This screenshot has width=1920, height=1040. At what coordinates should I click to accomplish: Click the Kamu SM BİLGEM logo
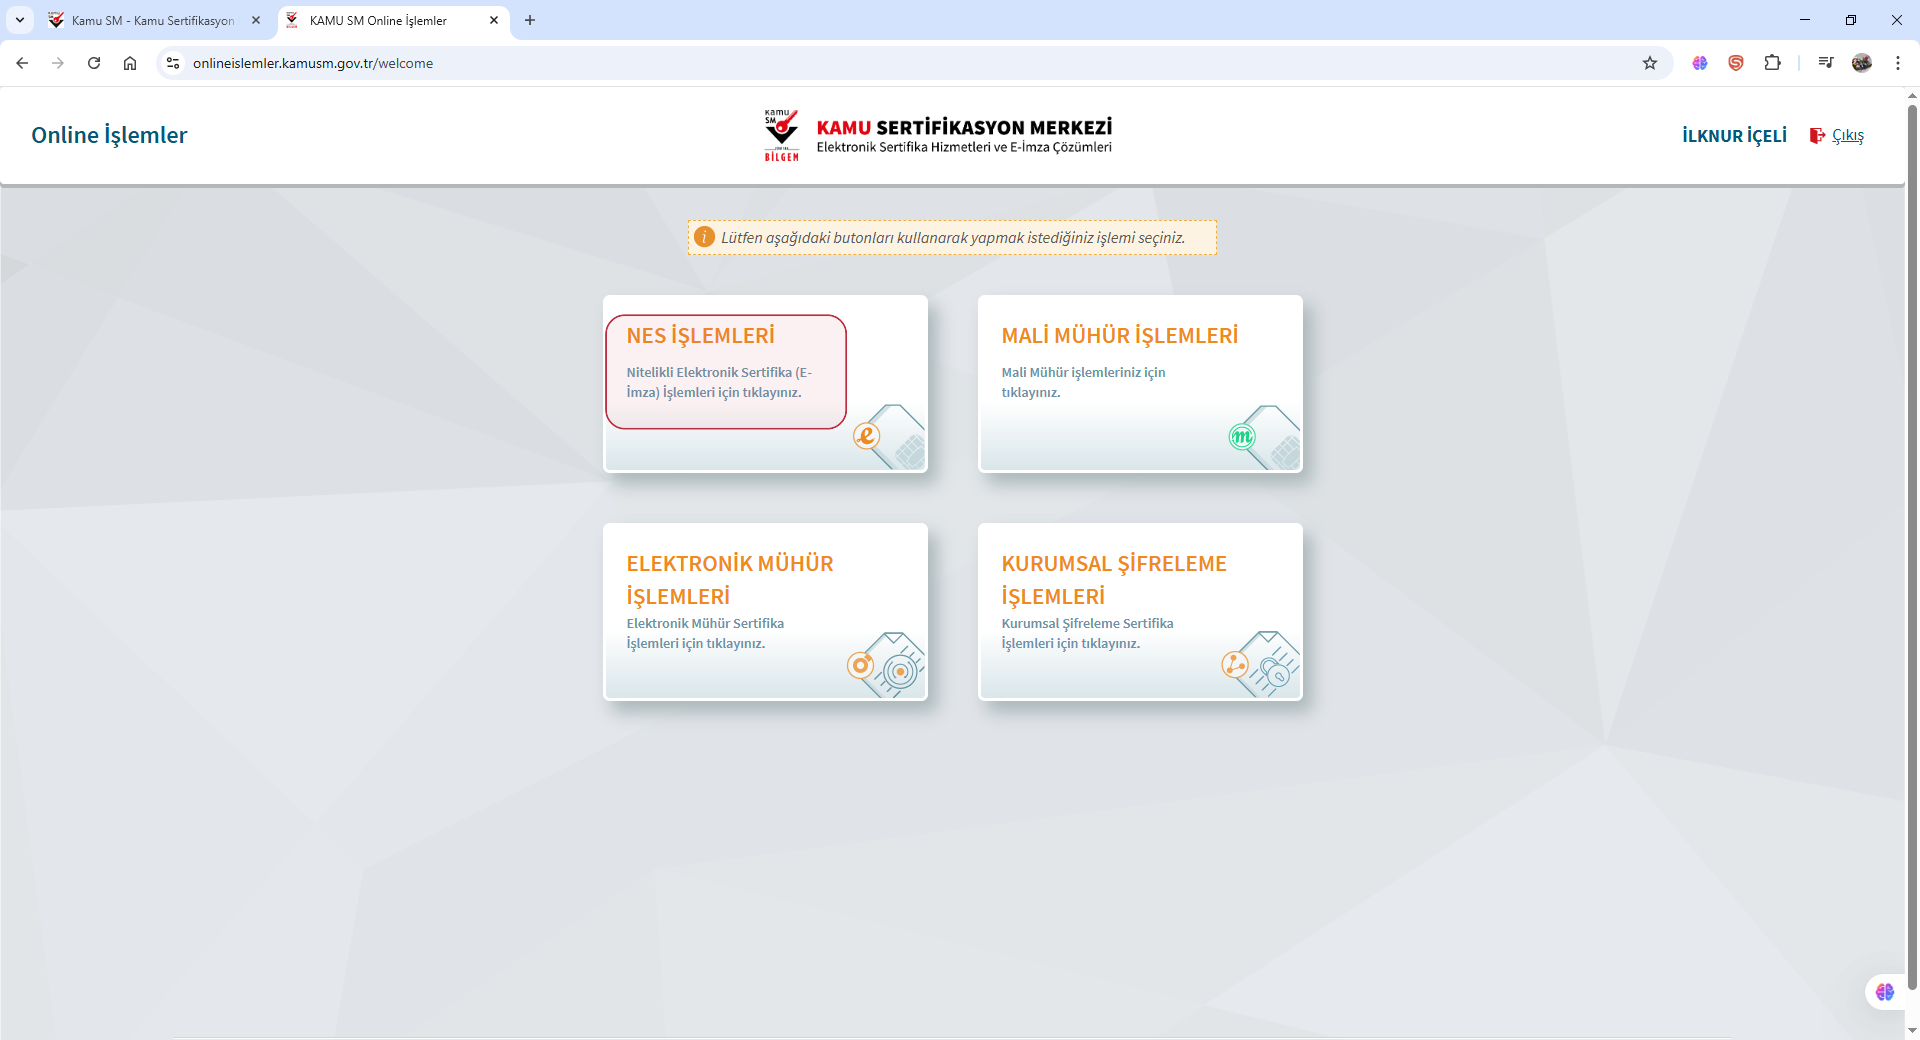point(781,135)
